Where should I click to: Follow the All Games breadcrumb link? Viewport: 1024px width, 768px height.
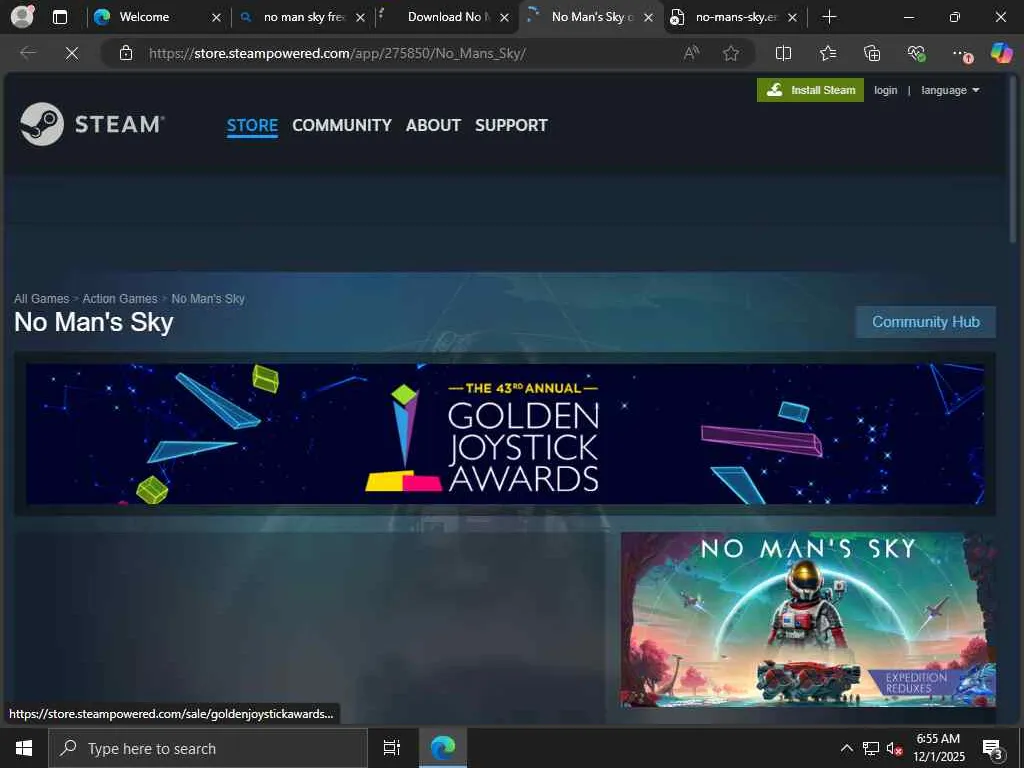42,298
